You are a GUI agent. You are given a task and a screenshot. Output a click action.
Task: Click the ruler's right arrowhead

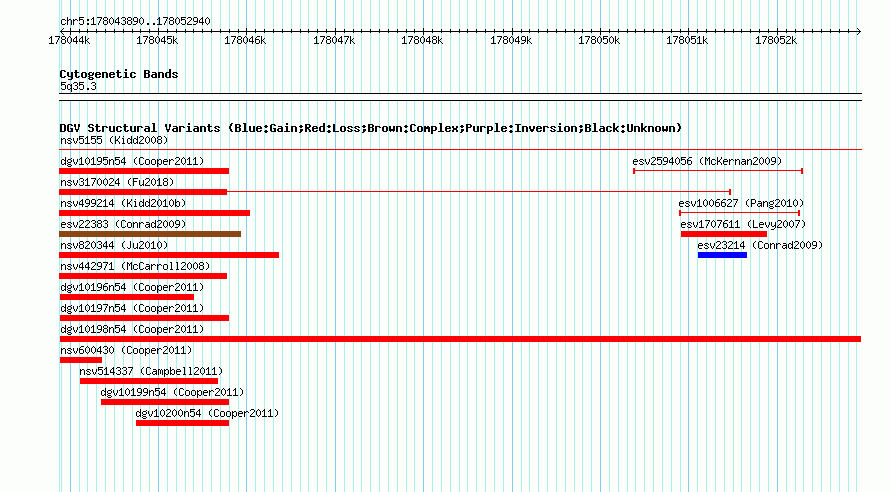click(x=859, y=31)
